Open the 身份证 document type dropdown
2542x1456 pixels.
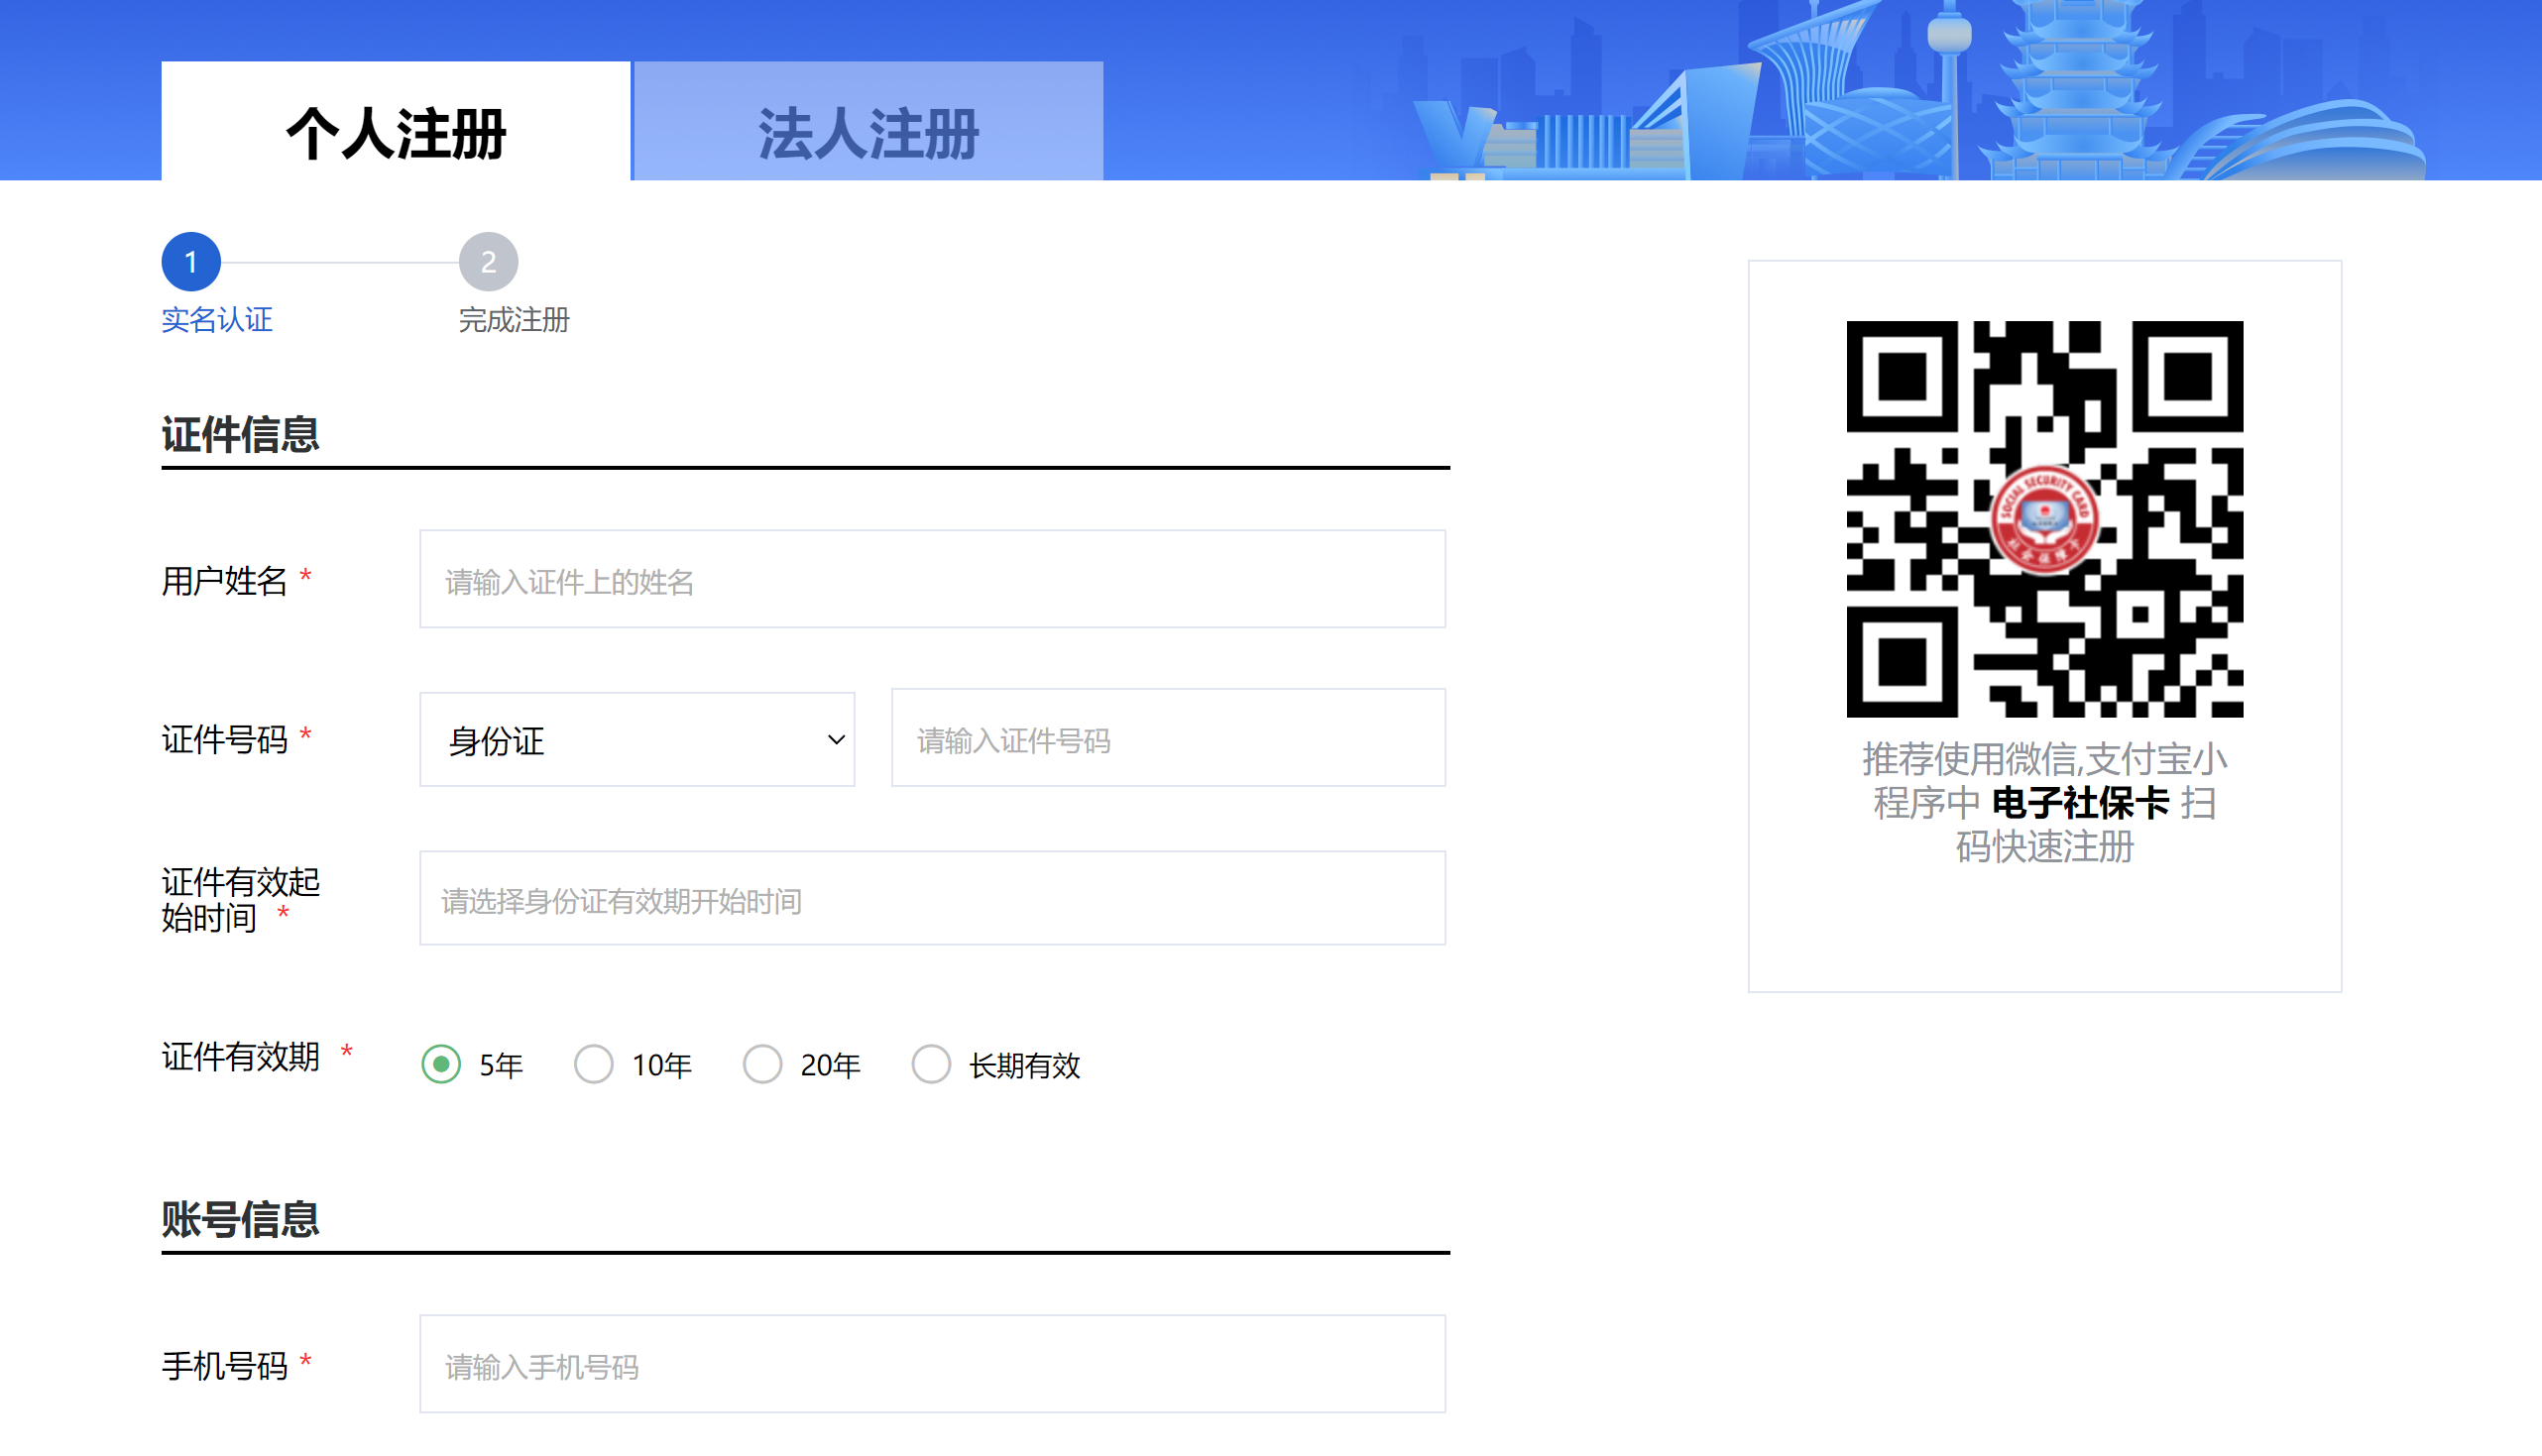[x=637, y=740]
